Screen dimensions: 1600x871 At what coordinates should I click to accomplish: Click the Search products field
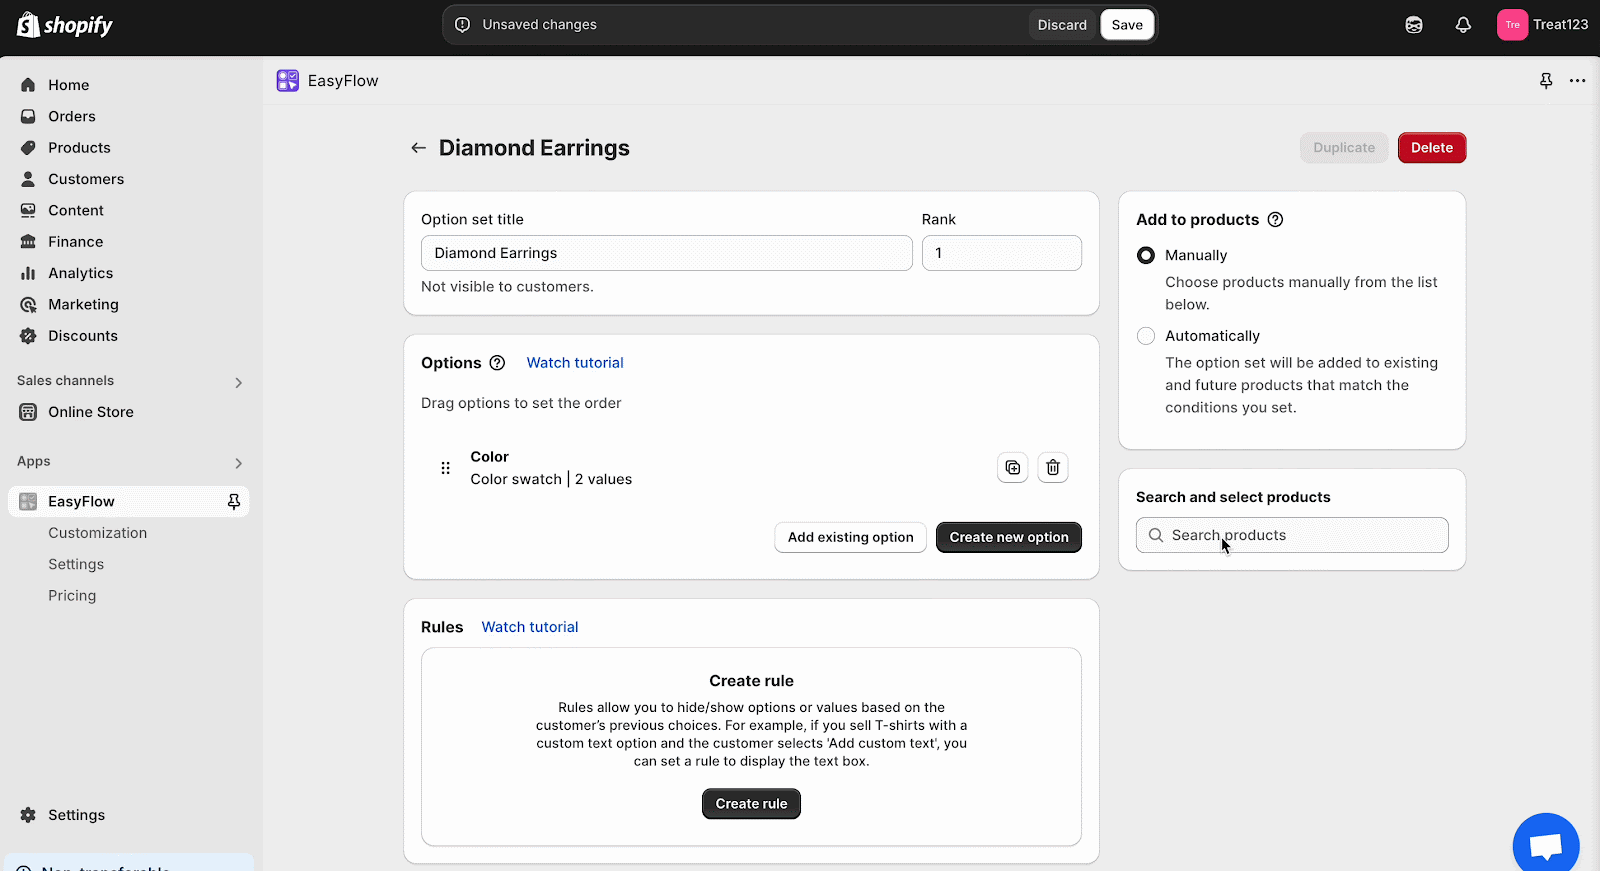[1292, 535]
